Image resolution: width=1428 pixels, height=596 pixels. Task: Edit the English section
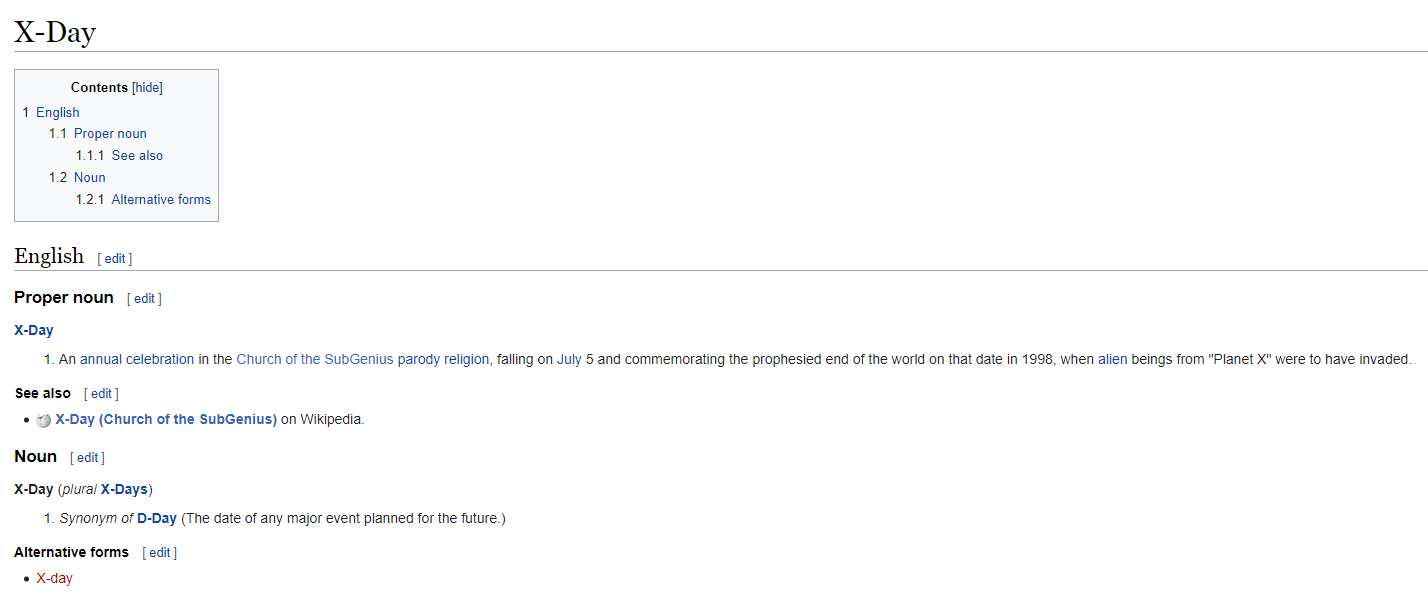(115, 259)
